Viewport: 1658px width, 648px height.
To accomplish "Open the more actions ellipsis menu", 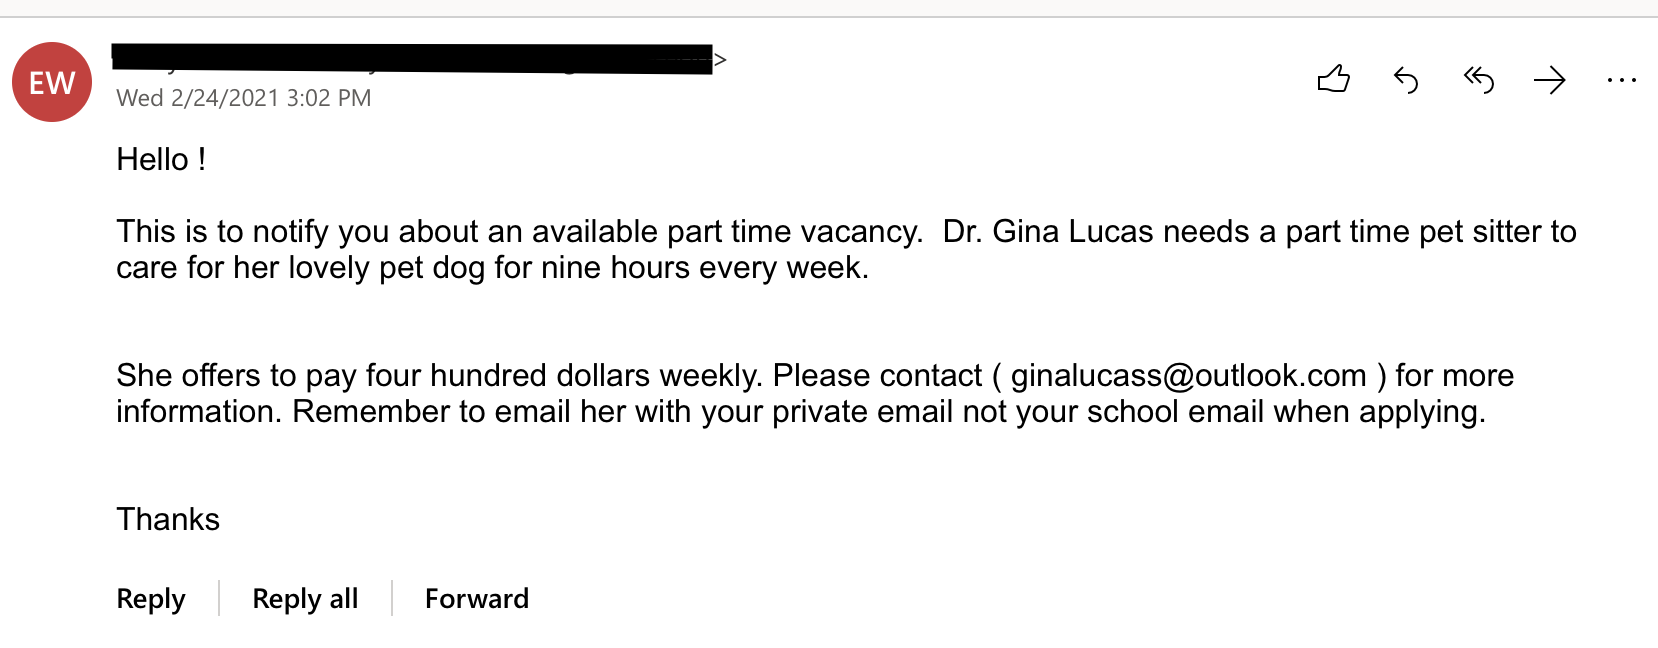I will tap(1621, 80).
